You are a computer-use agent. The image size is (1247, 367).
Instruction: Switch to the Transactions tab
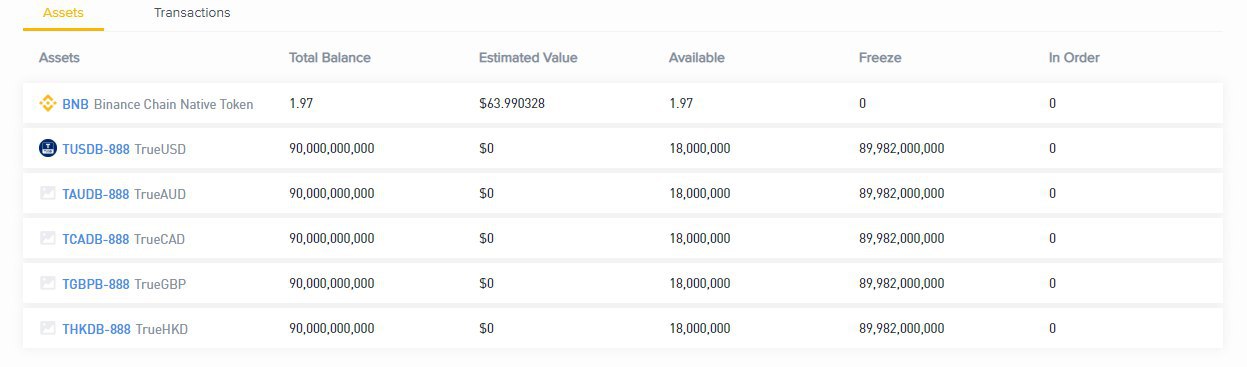(192, 13)
